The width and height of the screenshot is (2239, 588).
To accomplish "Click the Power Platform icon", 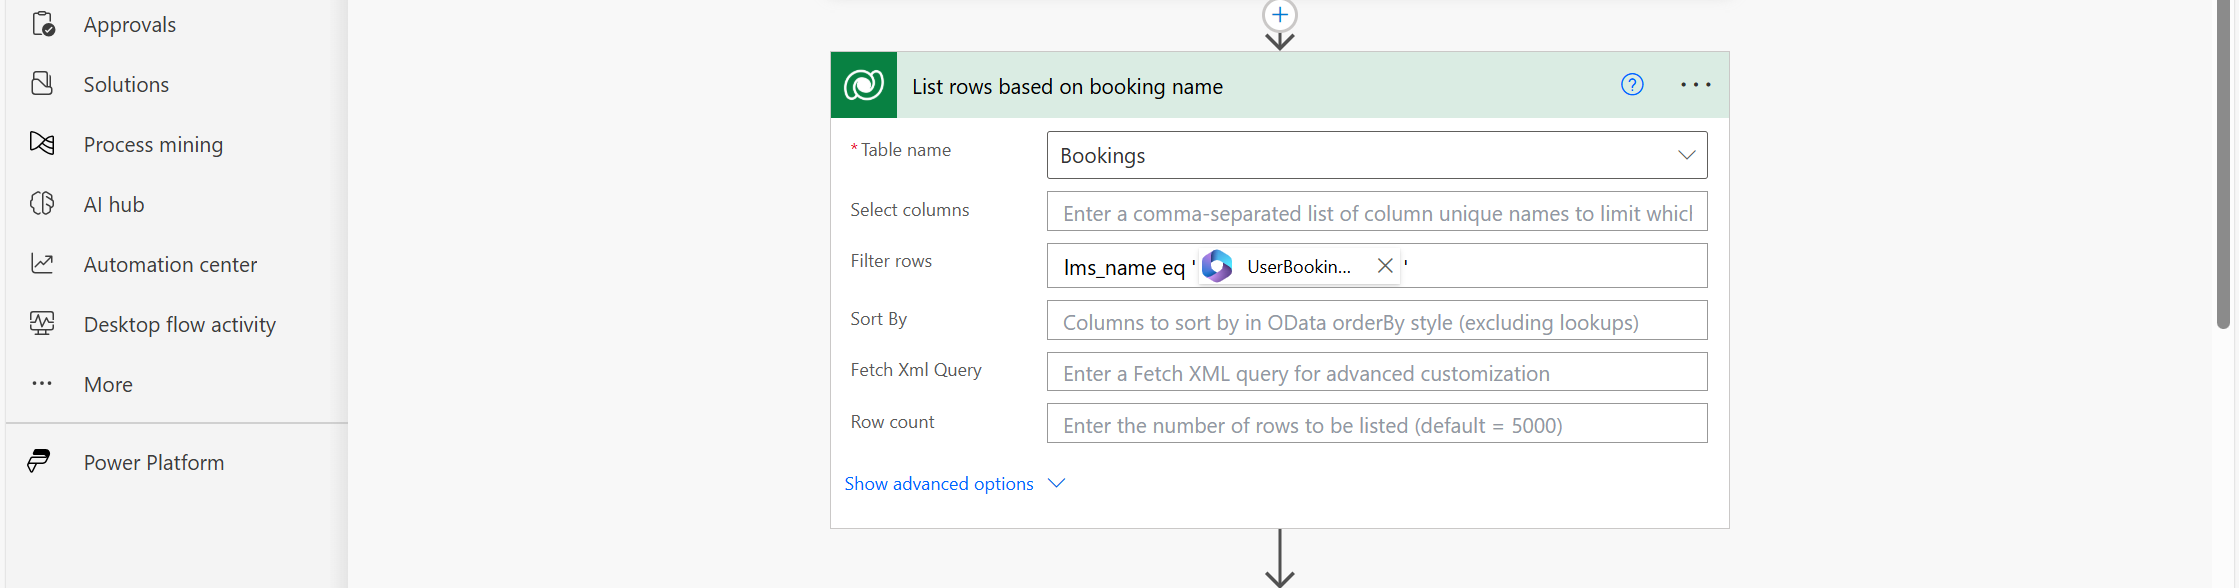I will (40, 462).
